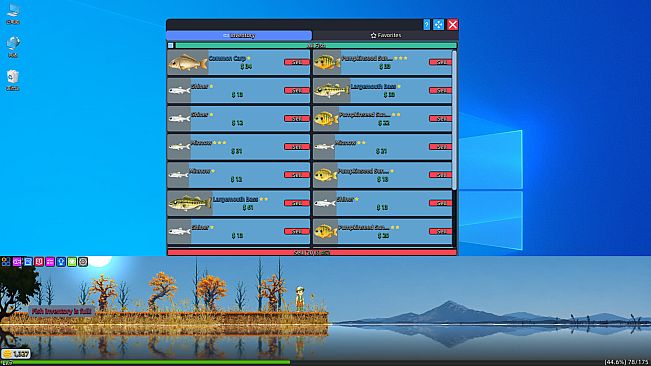
Task: Sell the one-star Minnow
Action: [x=296, y=175]
